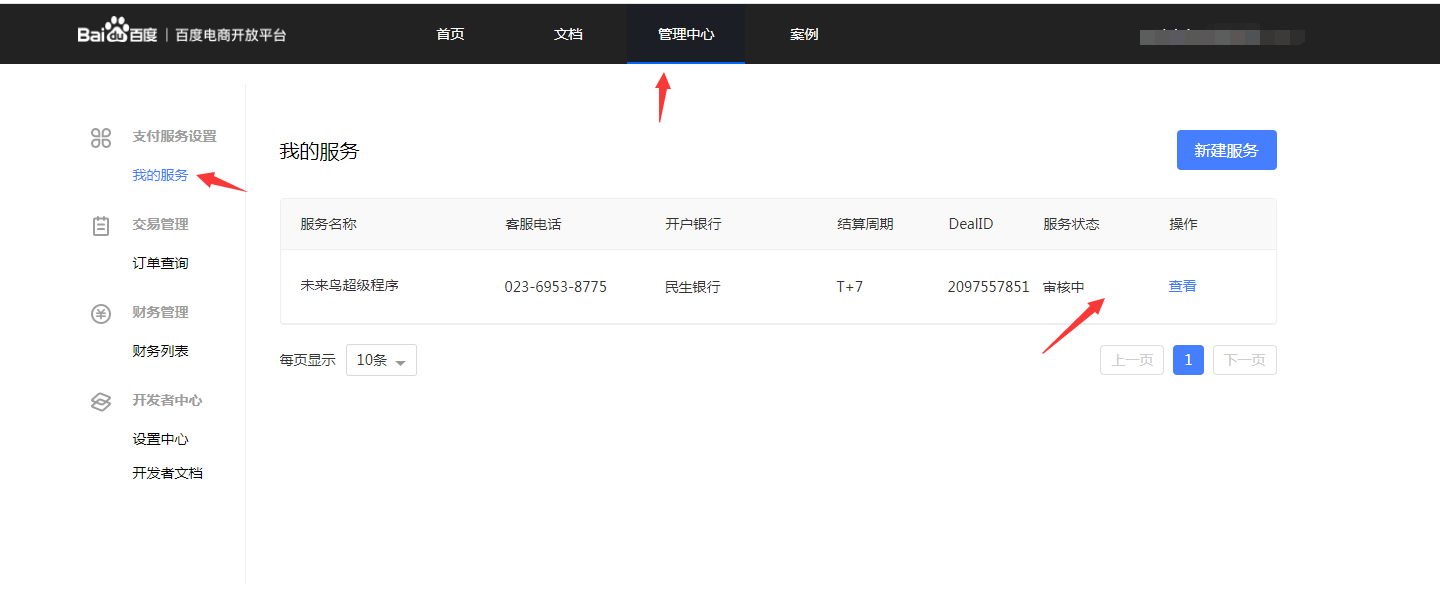Click the 财务管理 yen icon
1440x603 pixels.
pos(101,313)
